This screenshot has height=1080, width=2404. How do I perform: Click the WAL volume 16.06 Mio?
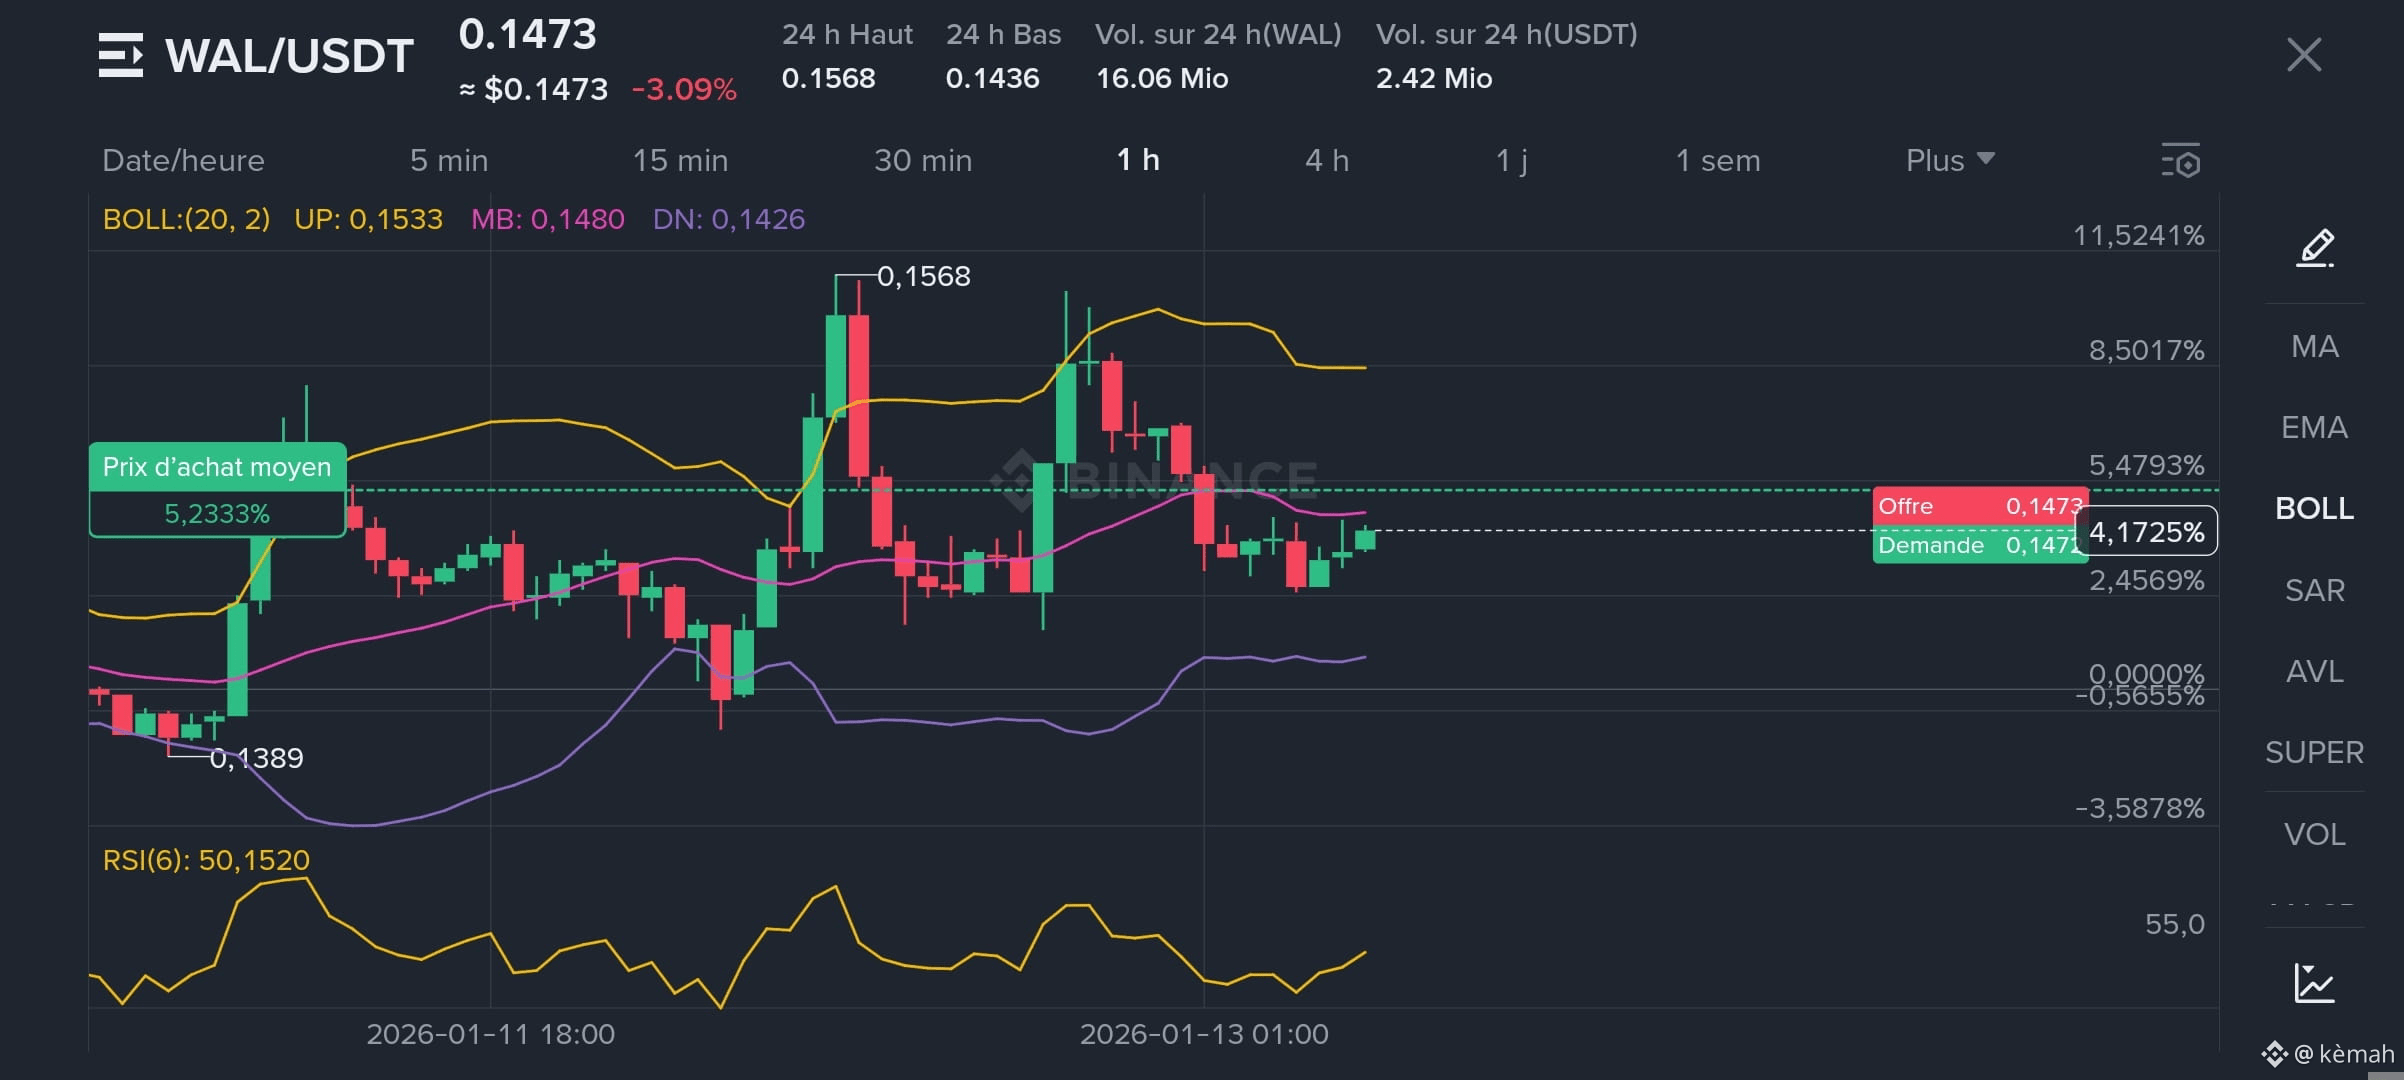tap(1161, 78)
